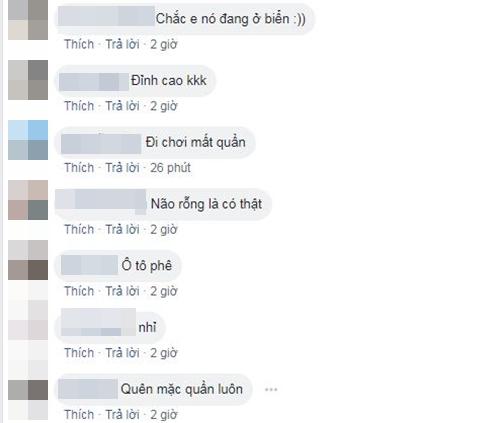Click 'Thích' under 'Ô tô phê'
500x423 pixels.
click(x=79, y=291)
